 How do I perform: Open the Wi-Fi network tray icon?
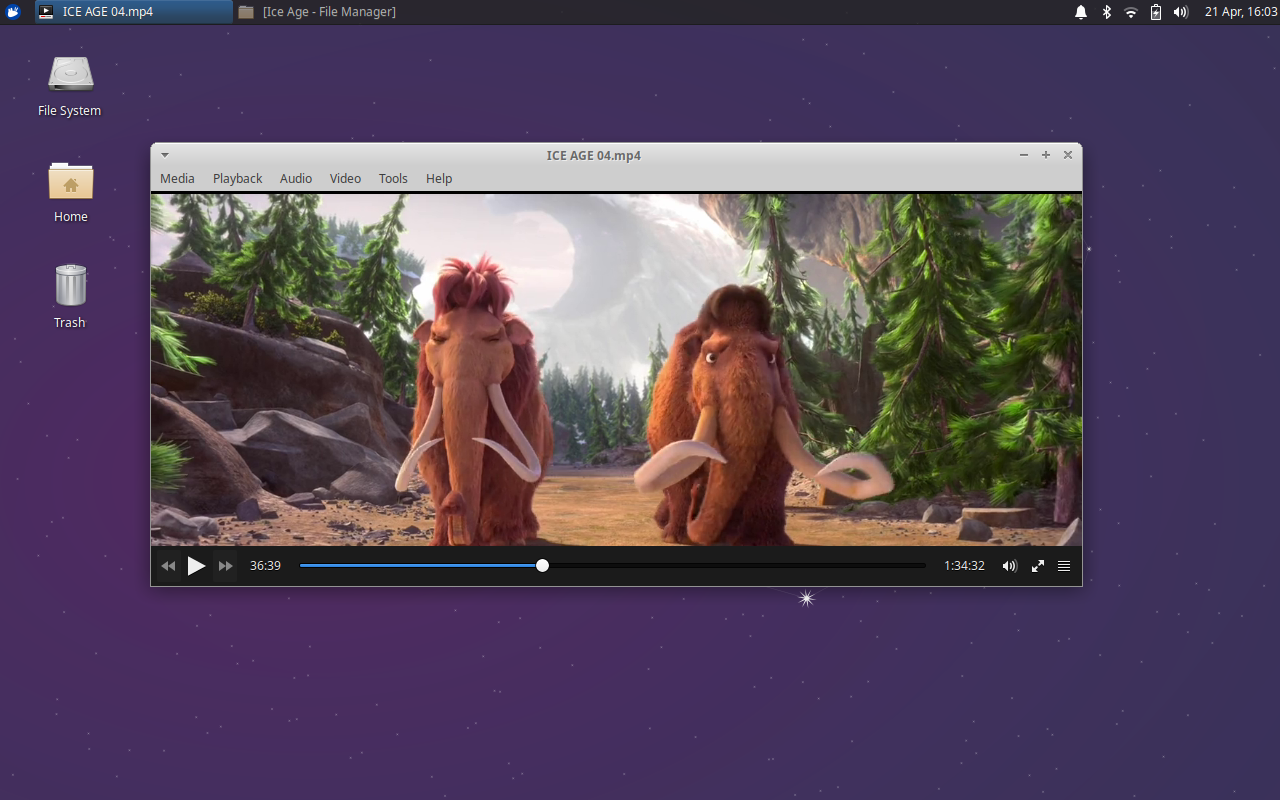click(x=1131, y=12)
